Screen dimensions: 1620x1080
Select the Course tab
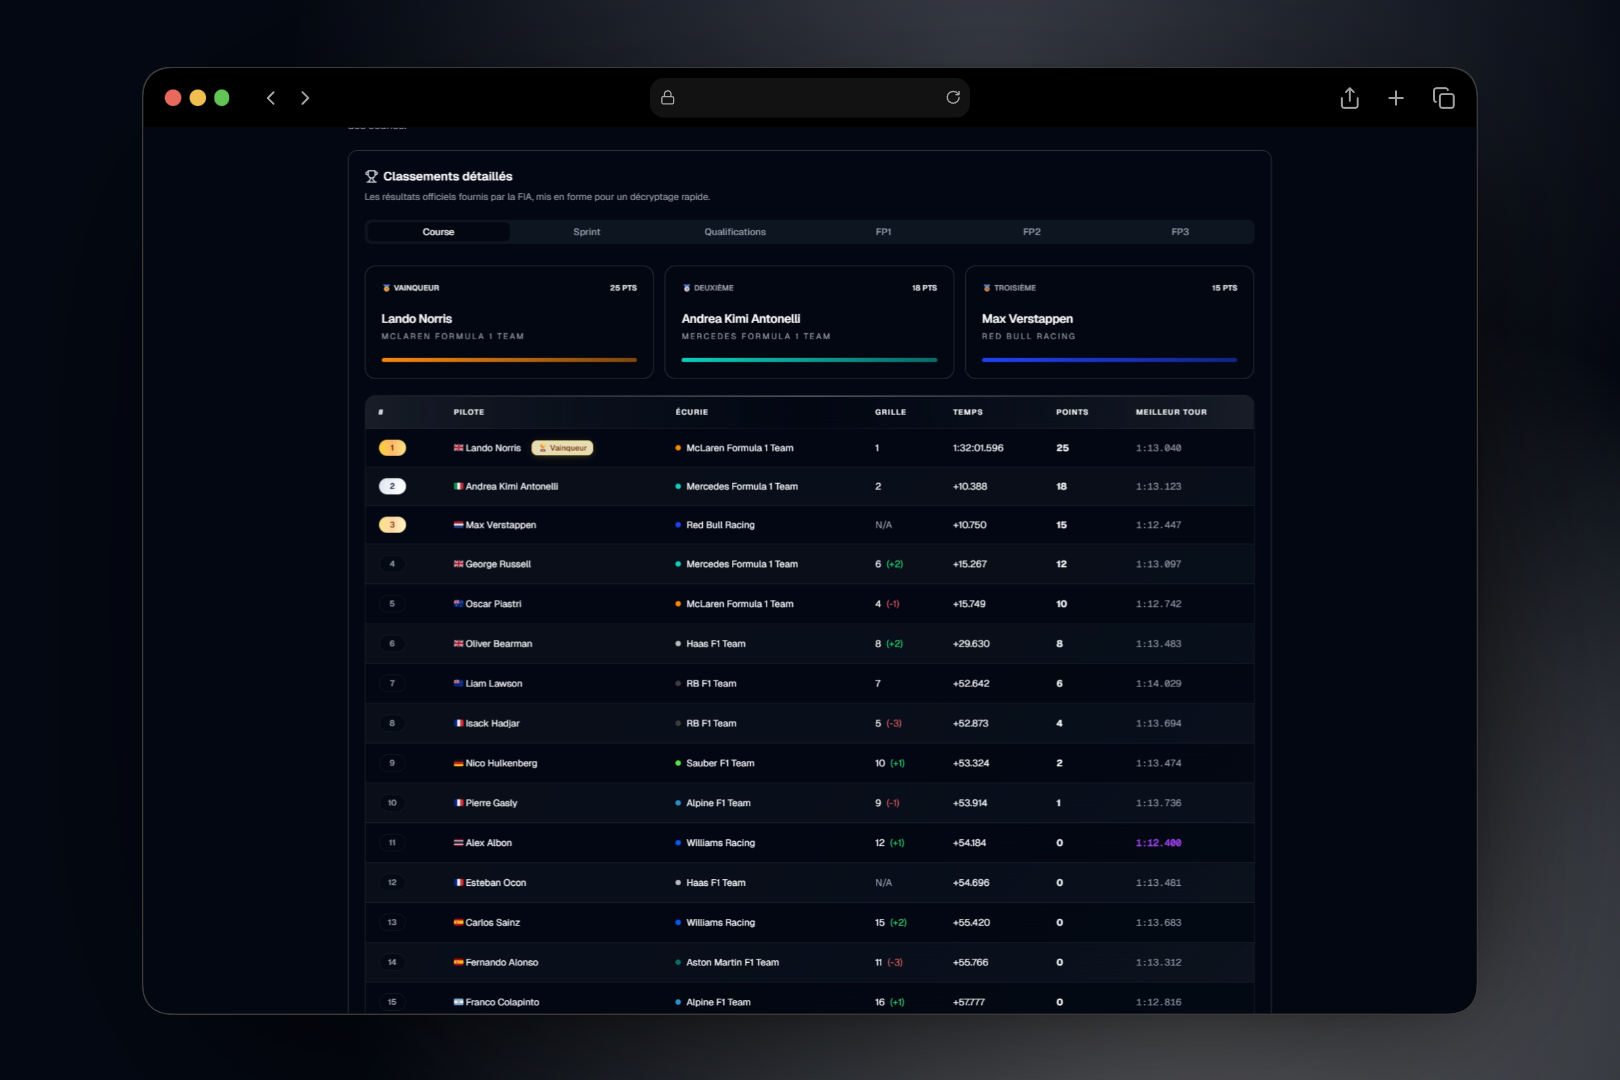coord(438,232)
